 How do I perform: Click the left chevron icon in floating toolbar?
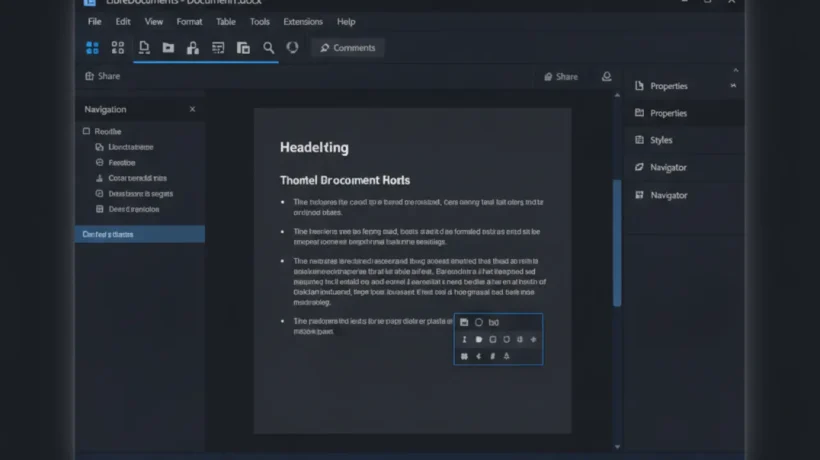(479, 356)
